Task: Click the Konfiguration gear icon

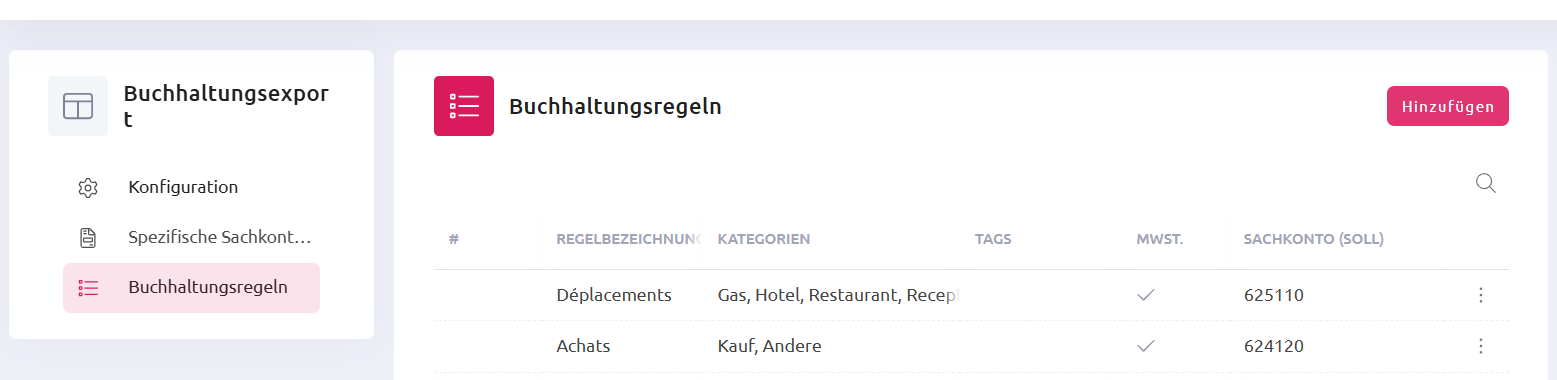Action: pos(88,187)
